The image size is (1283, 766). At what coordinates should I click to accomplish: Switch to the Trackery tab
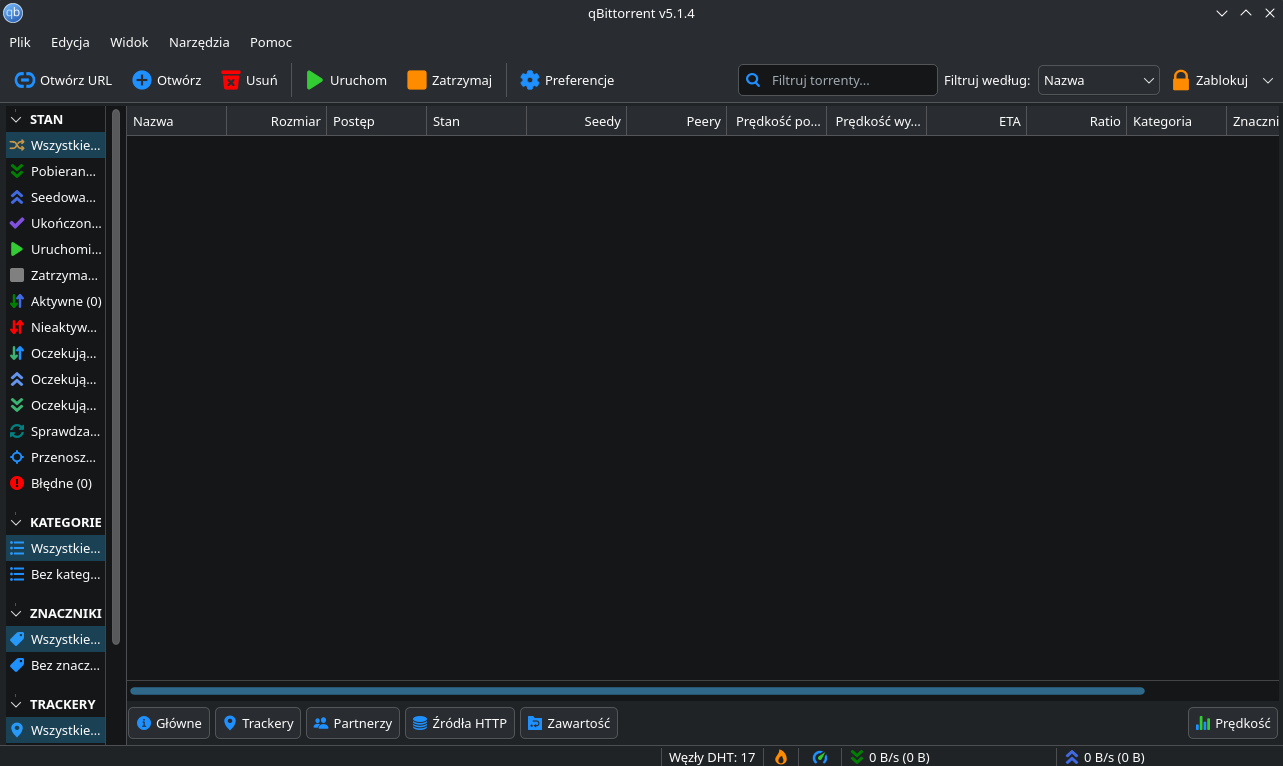coord(258,723)
